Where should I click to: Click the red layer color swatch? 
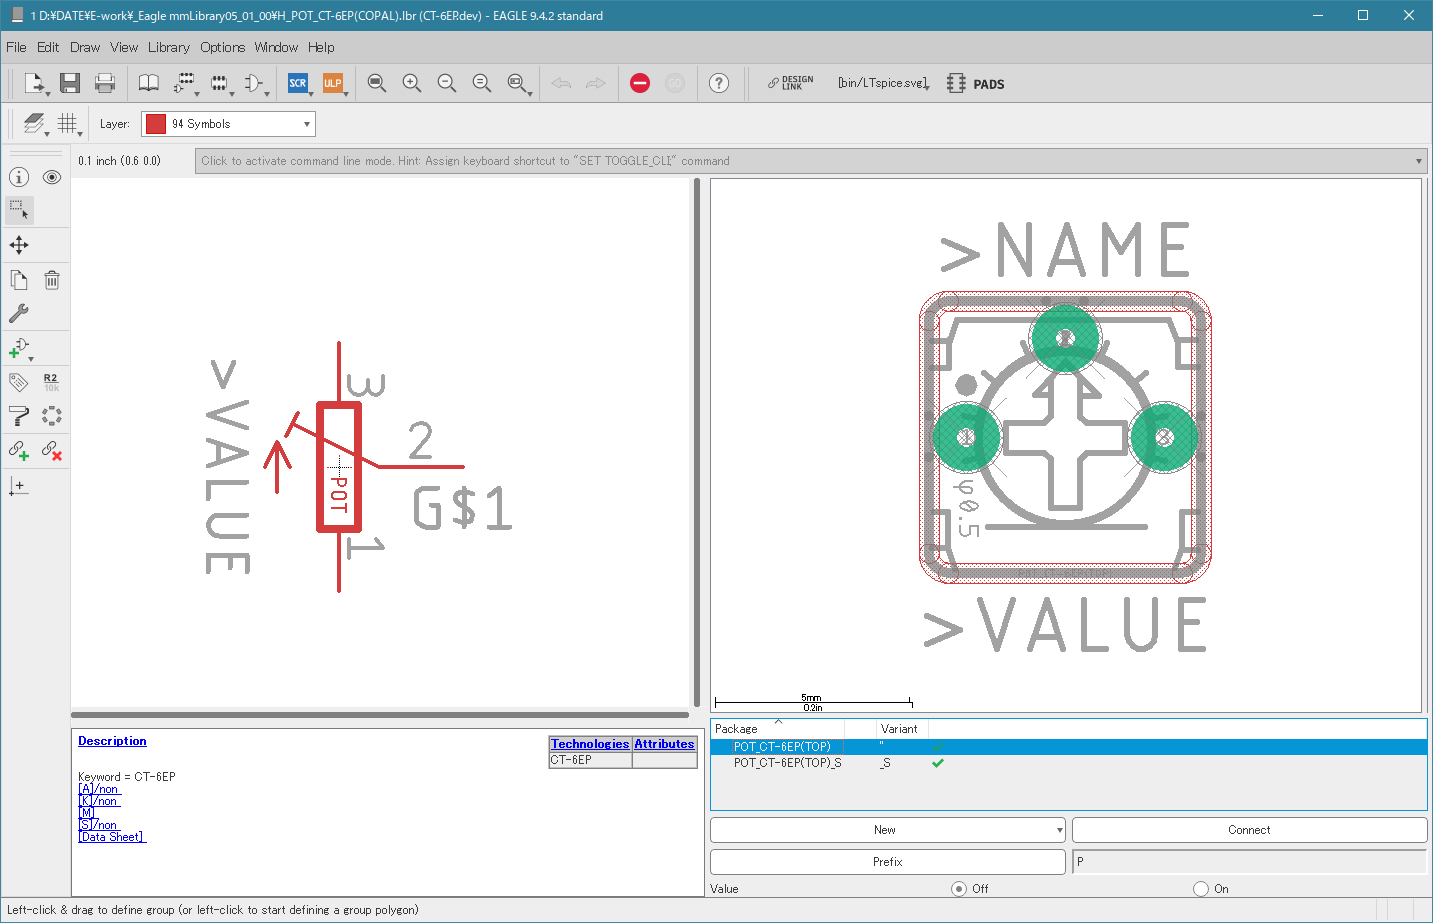pyautogui.click(x=156, y=124)
